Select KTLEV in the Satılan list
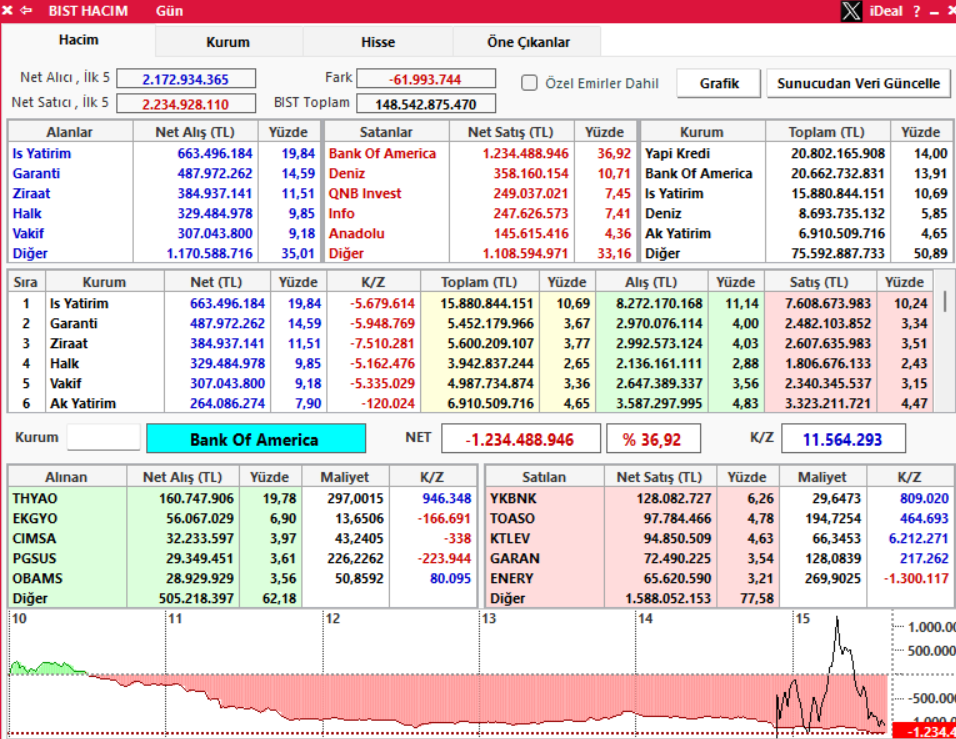This screenshot has height=739, width=956. point(510,539)
